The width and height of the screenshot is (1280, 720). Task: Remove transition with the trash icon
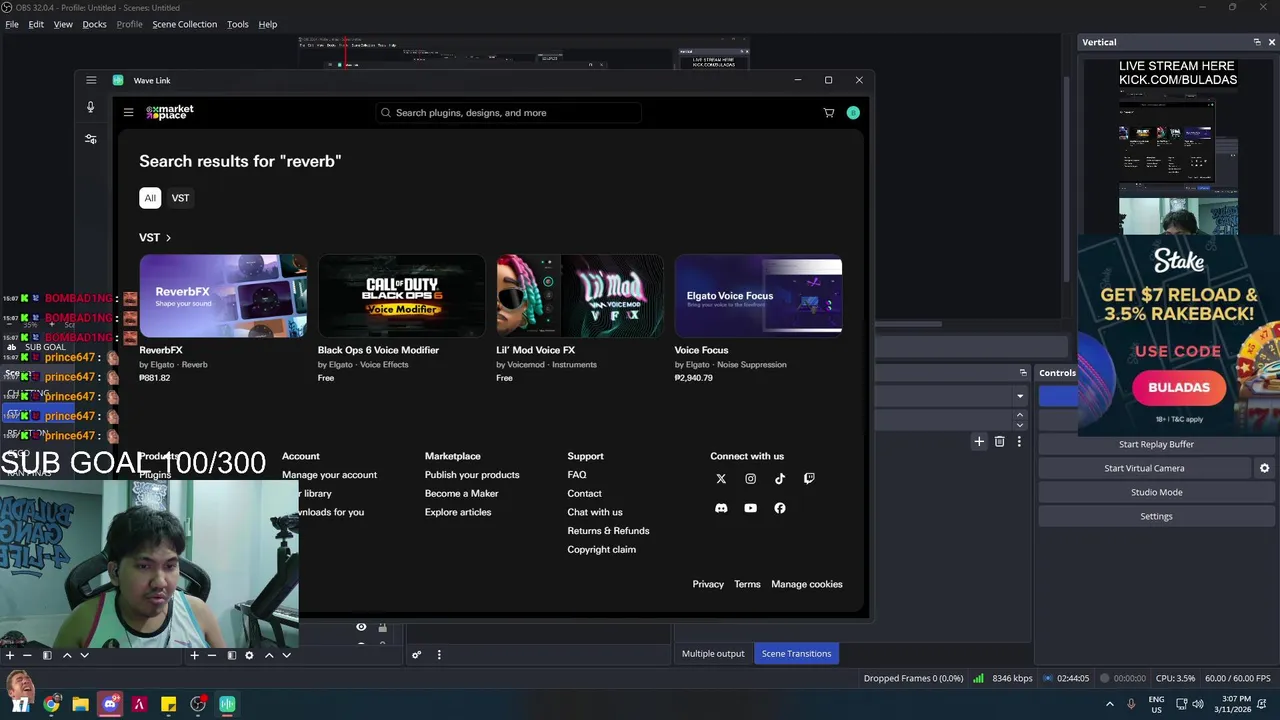pos(999,441)
